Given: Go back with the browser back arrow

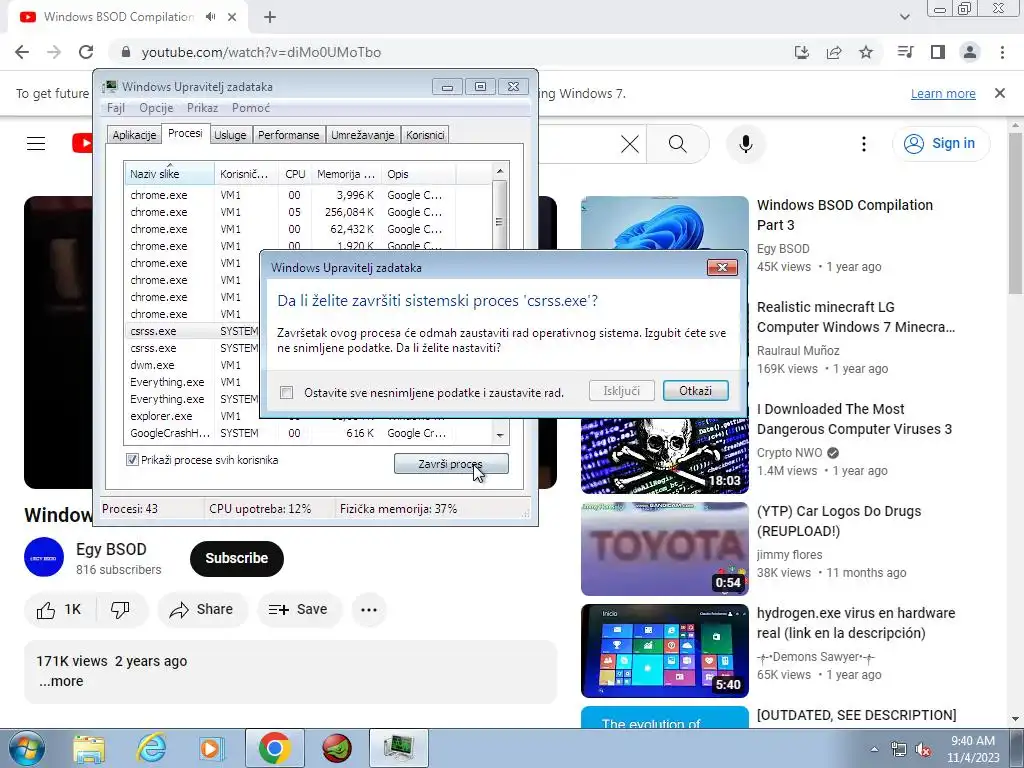Looking at the screenshot, I should pyautogui.click(x=22, y=52).
